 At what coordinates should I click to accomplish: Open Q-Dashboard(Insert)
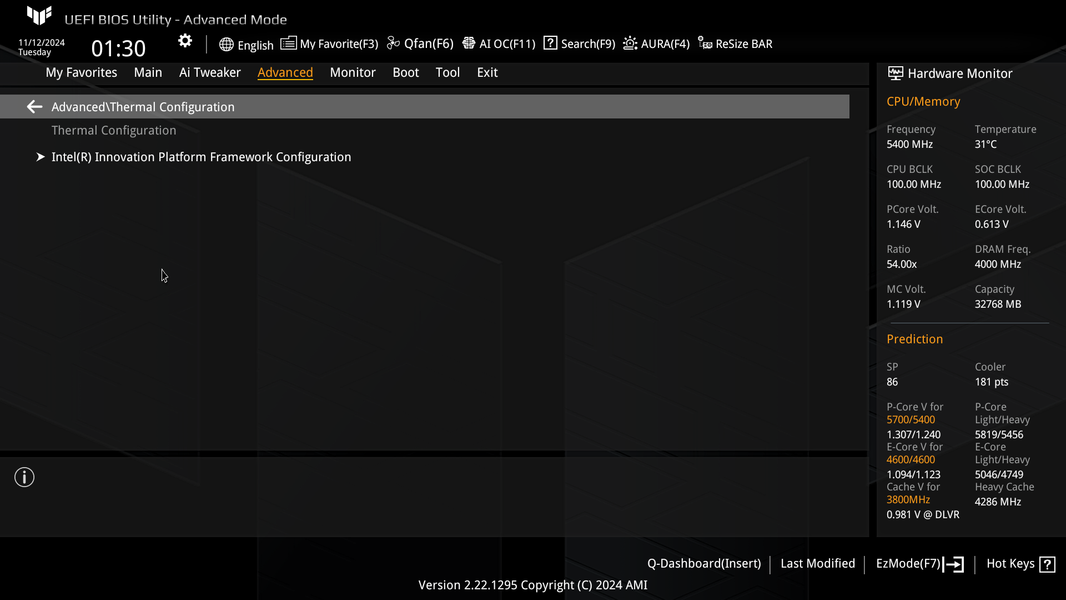[704, 563]
